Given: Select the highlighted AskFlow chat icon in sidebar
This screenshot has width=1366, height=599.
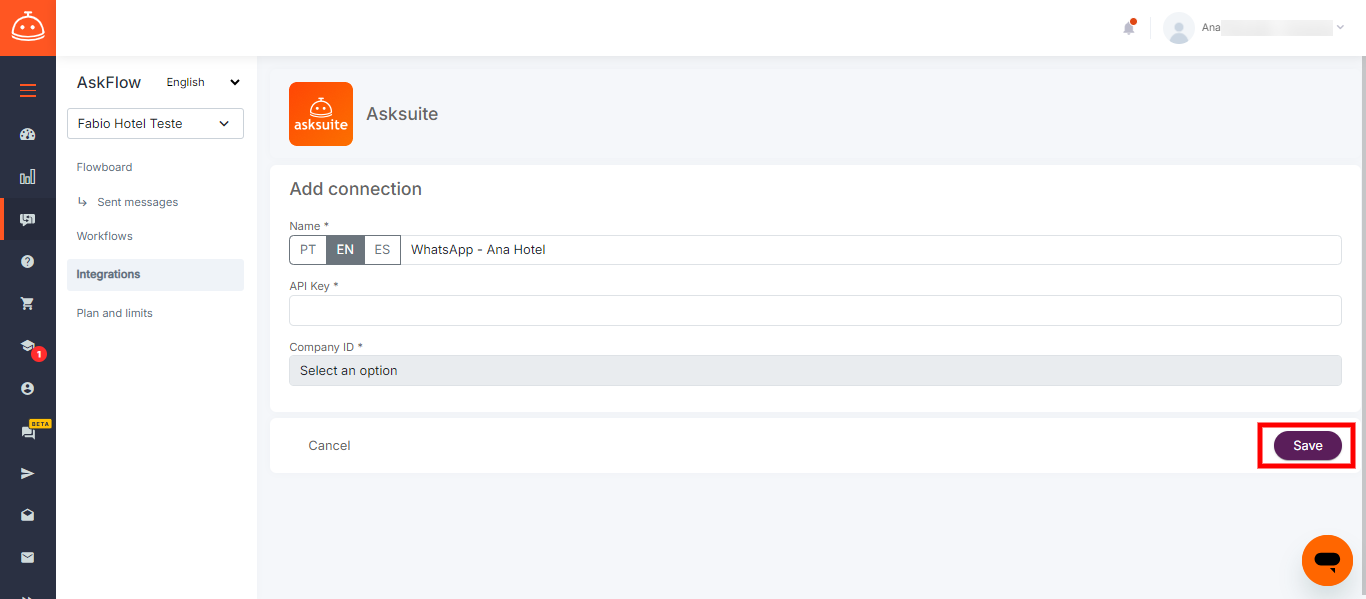Looking at the screenshot, I should click(x=28, y=219).
